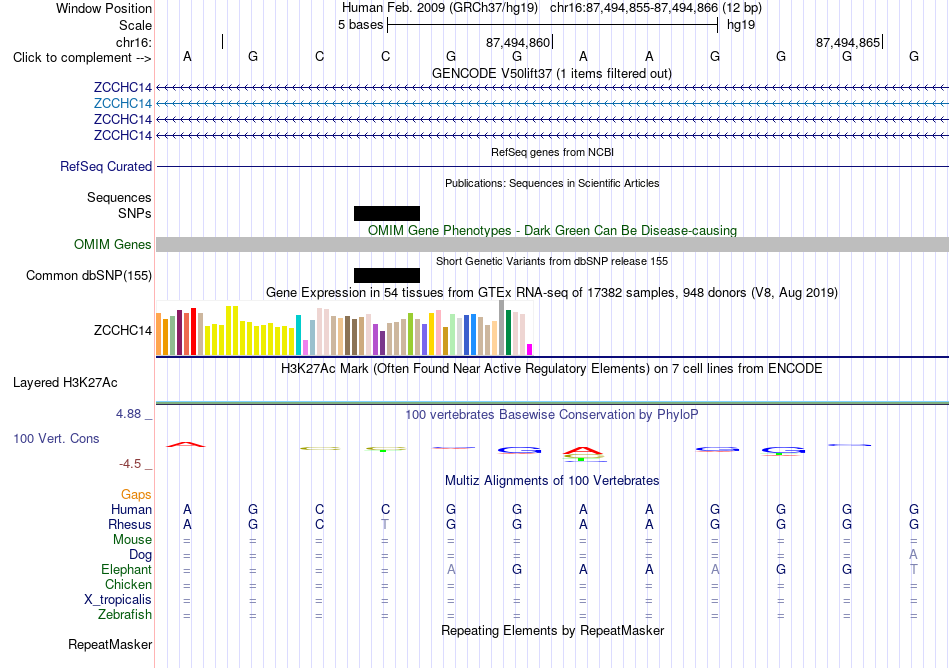Click the Common dbSNP(155) label

pos(89,276)
